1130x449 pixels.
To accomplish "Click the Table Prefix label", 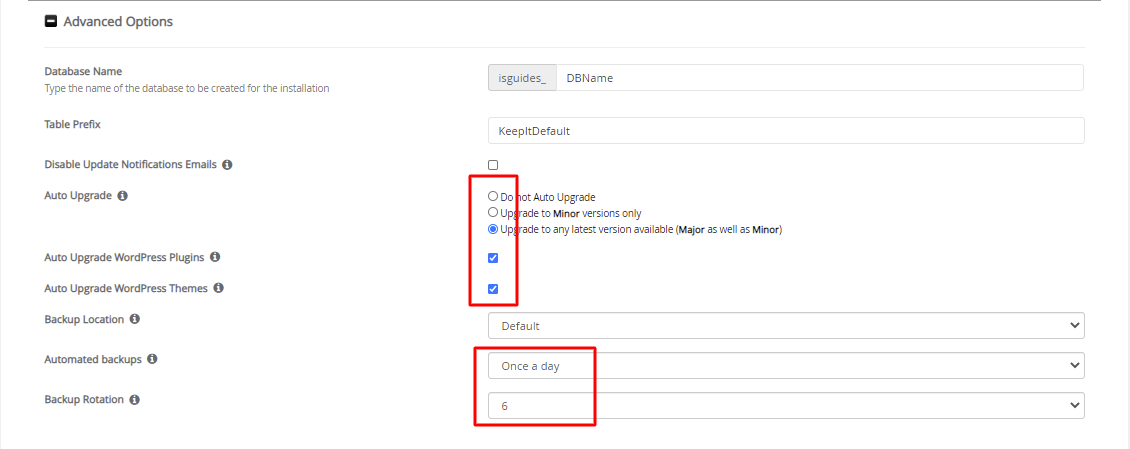I will (x=73, y=125).
